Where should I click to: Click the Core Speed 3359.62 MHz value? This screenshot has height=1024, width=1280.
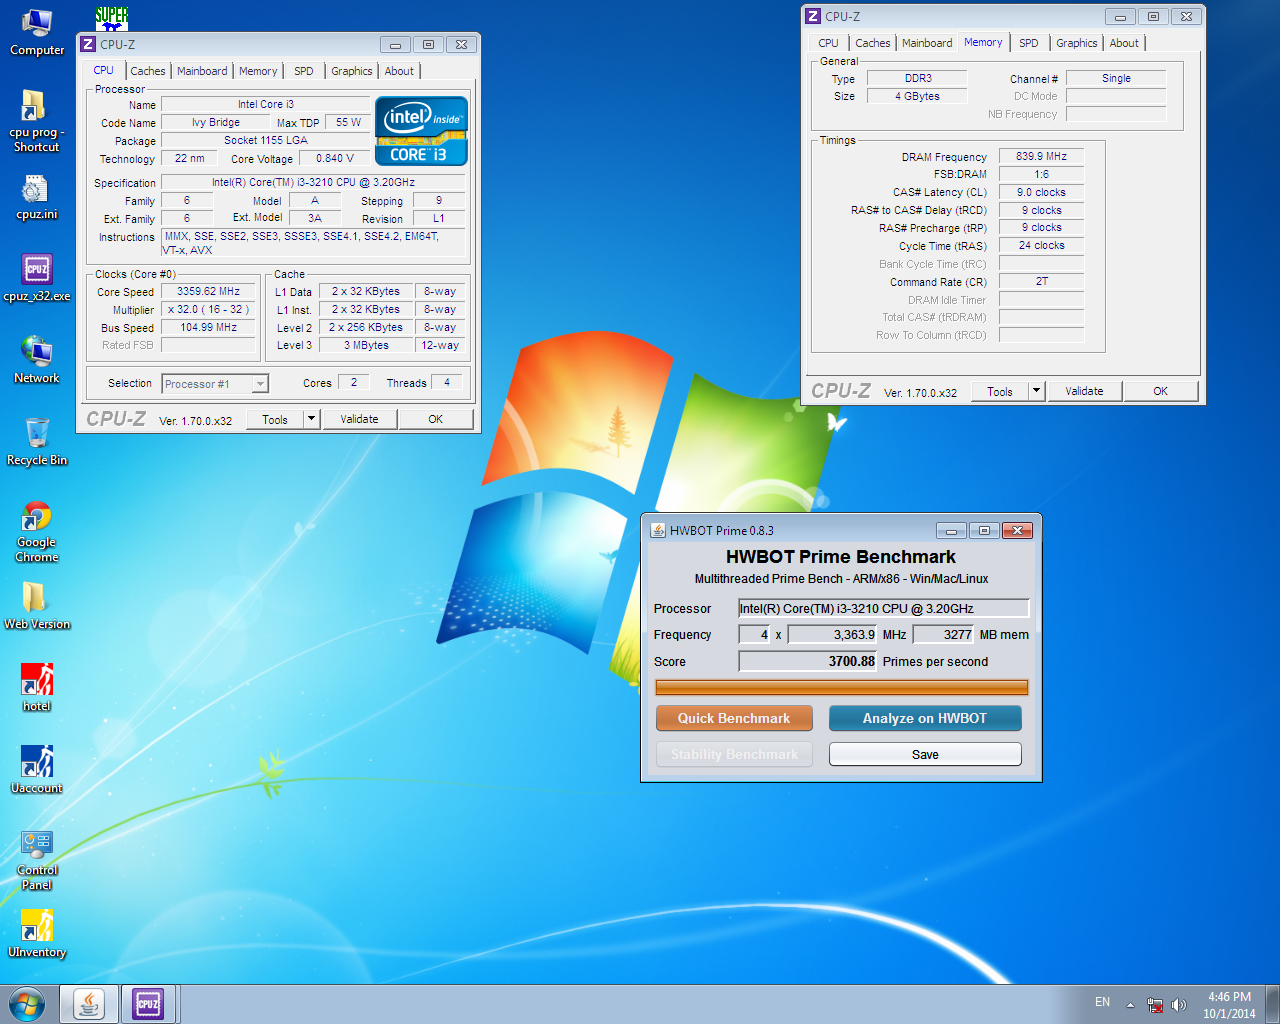point(208,291)
